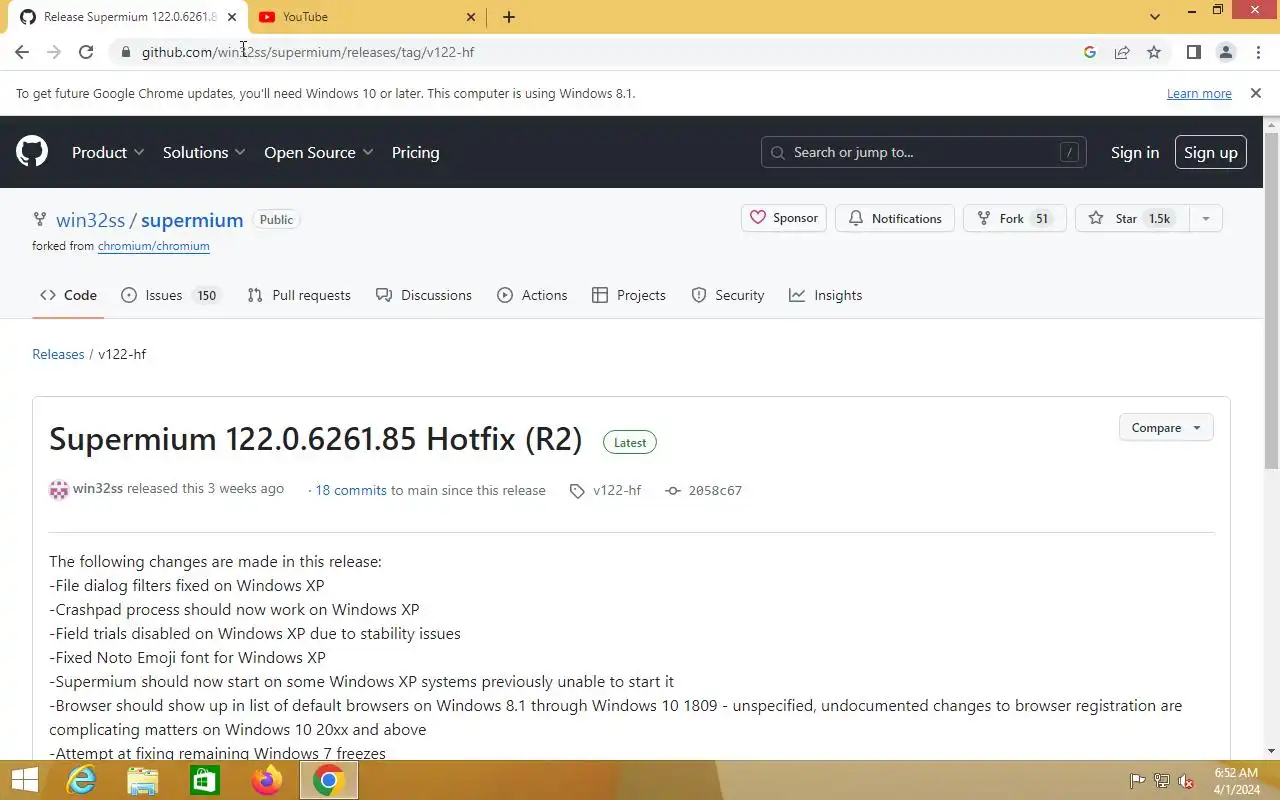Click the network tray icon
The height and width of the screenshot is (800, 1280).
tap(1162, 781)
